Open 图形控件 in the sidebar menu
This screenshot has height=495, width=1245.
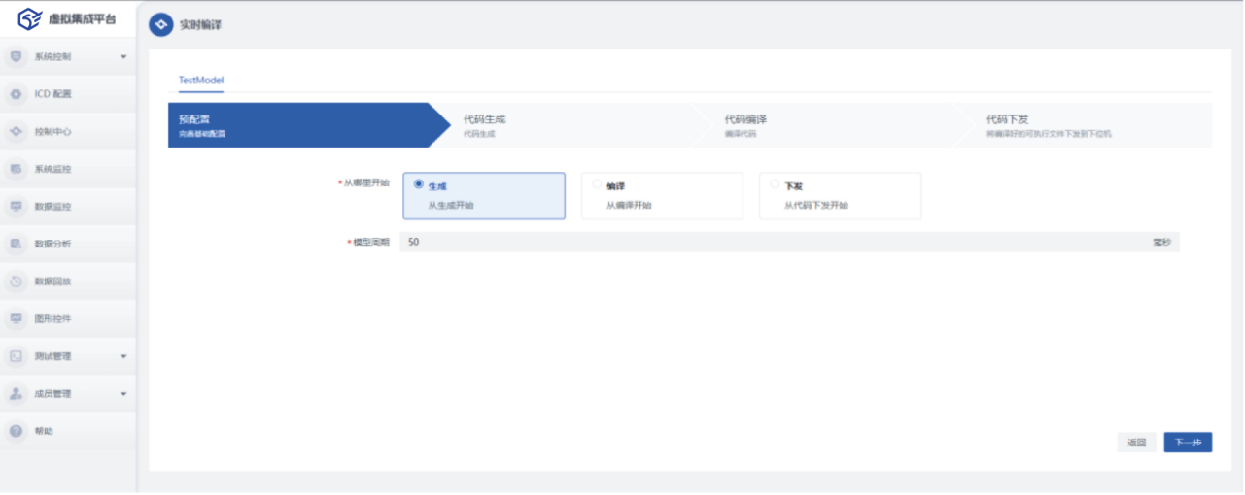click(54, 319)
